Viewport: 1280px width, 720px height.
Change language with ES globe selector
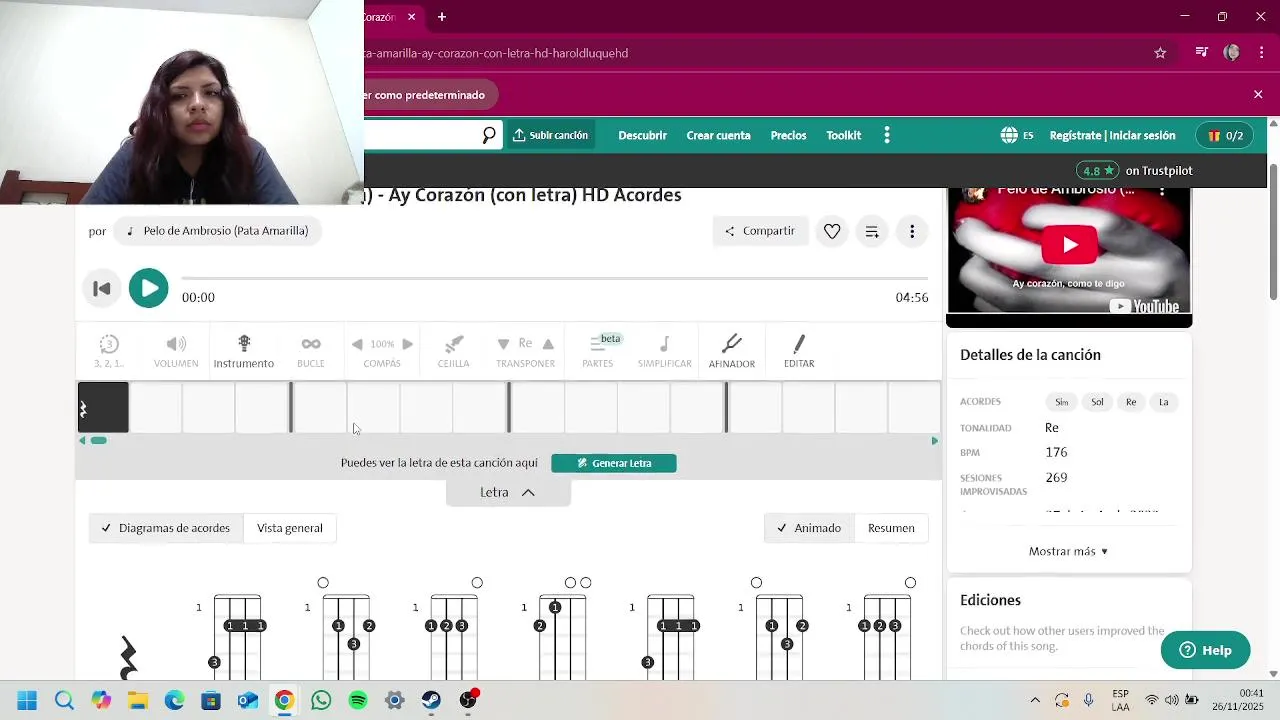tap(1017, 135)
